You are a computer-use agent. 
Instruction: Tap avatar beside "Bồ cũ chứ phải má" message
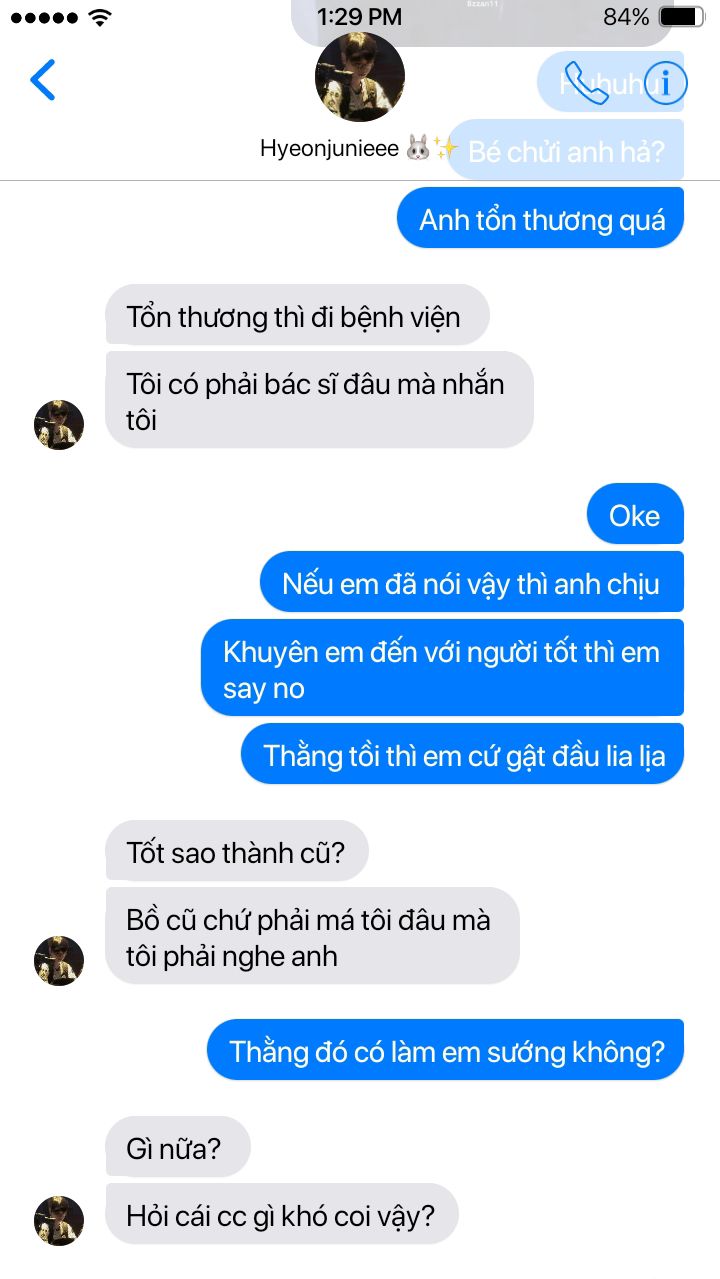pyautogui.click(x=59, y=961)
